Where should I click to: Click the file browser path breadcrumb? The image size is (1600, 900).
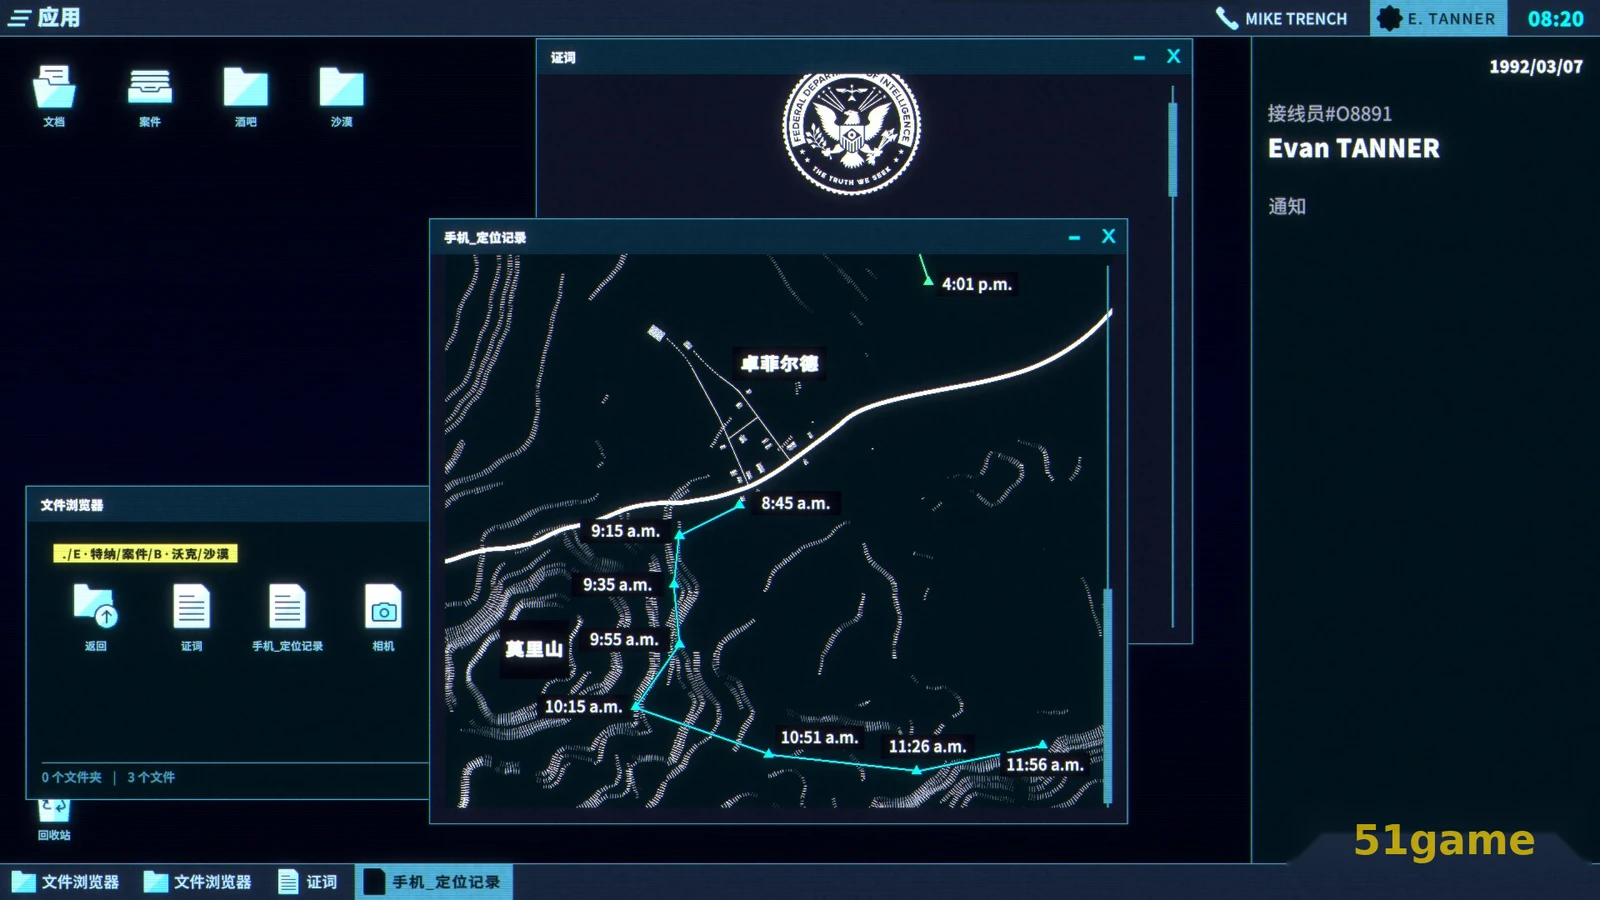(145, 554)
